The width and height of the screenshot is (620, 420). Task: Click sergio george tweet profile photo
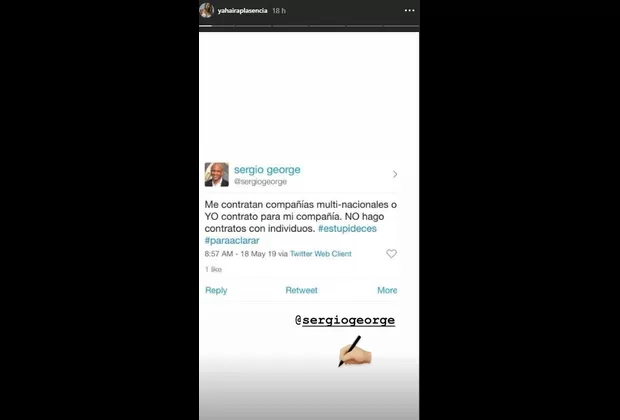point(217,174)
